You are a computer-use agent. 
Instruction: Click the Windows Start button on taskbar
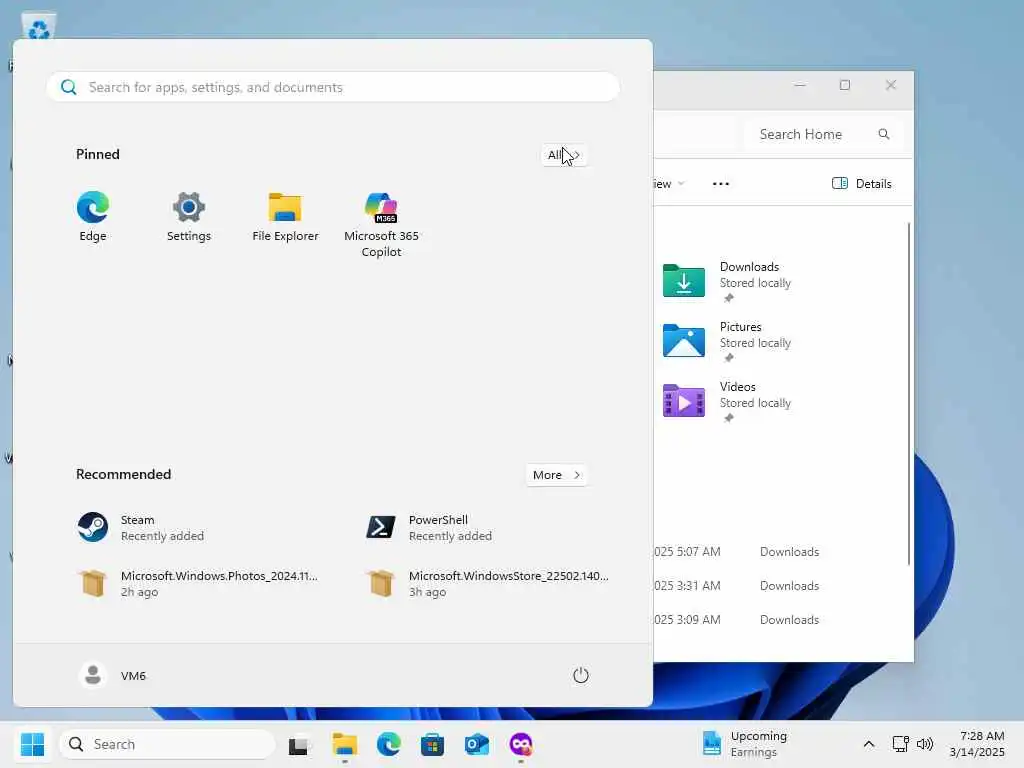tap(32, 744)
